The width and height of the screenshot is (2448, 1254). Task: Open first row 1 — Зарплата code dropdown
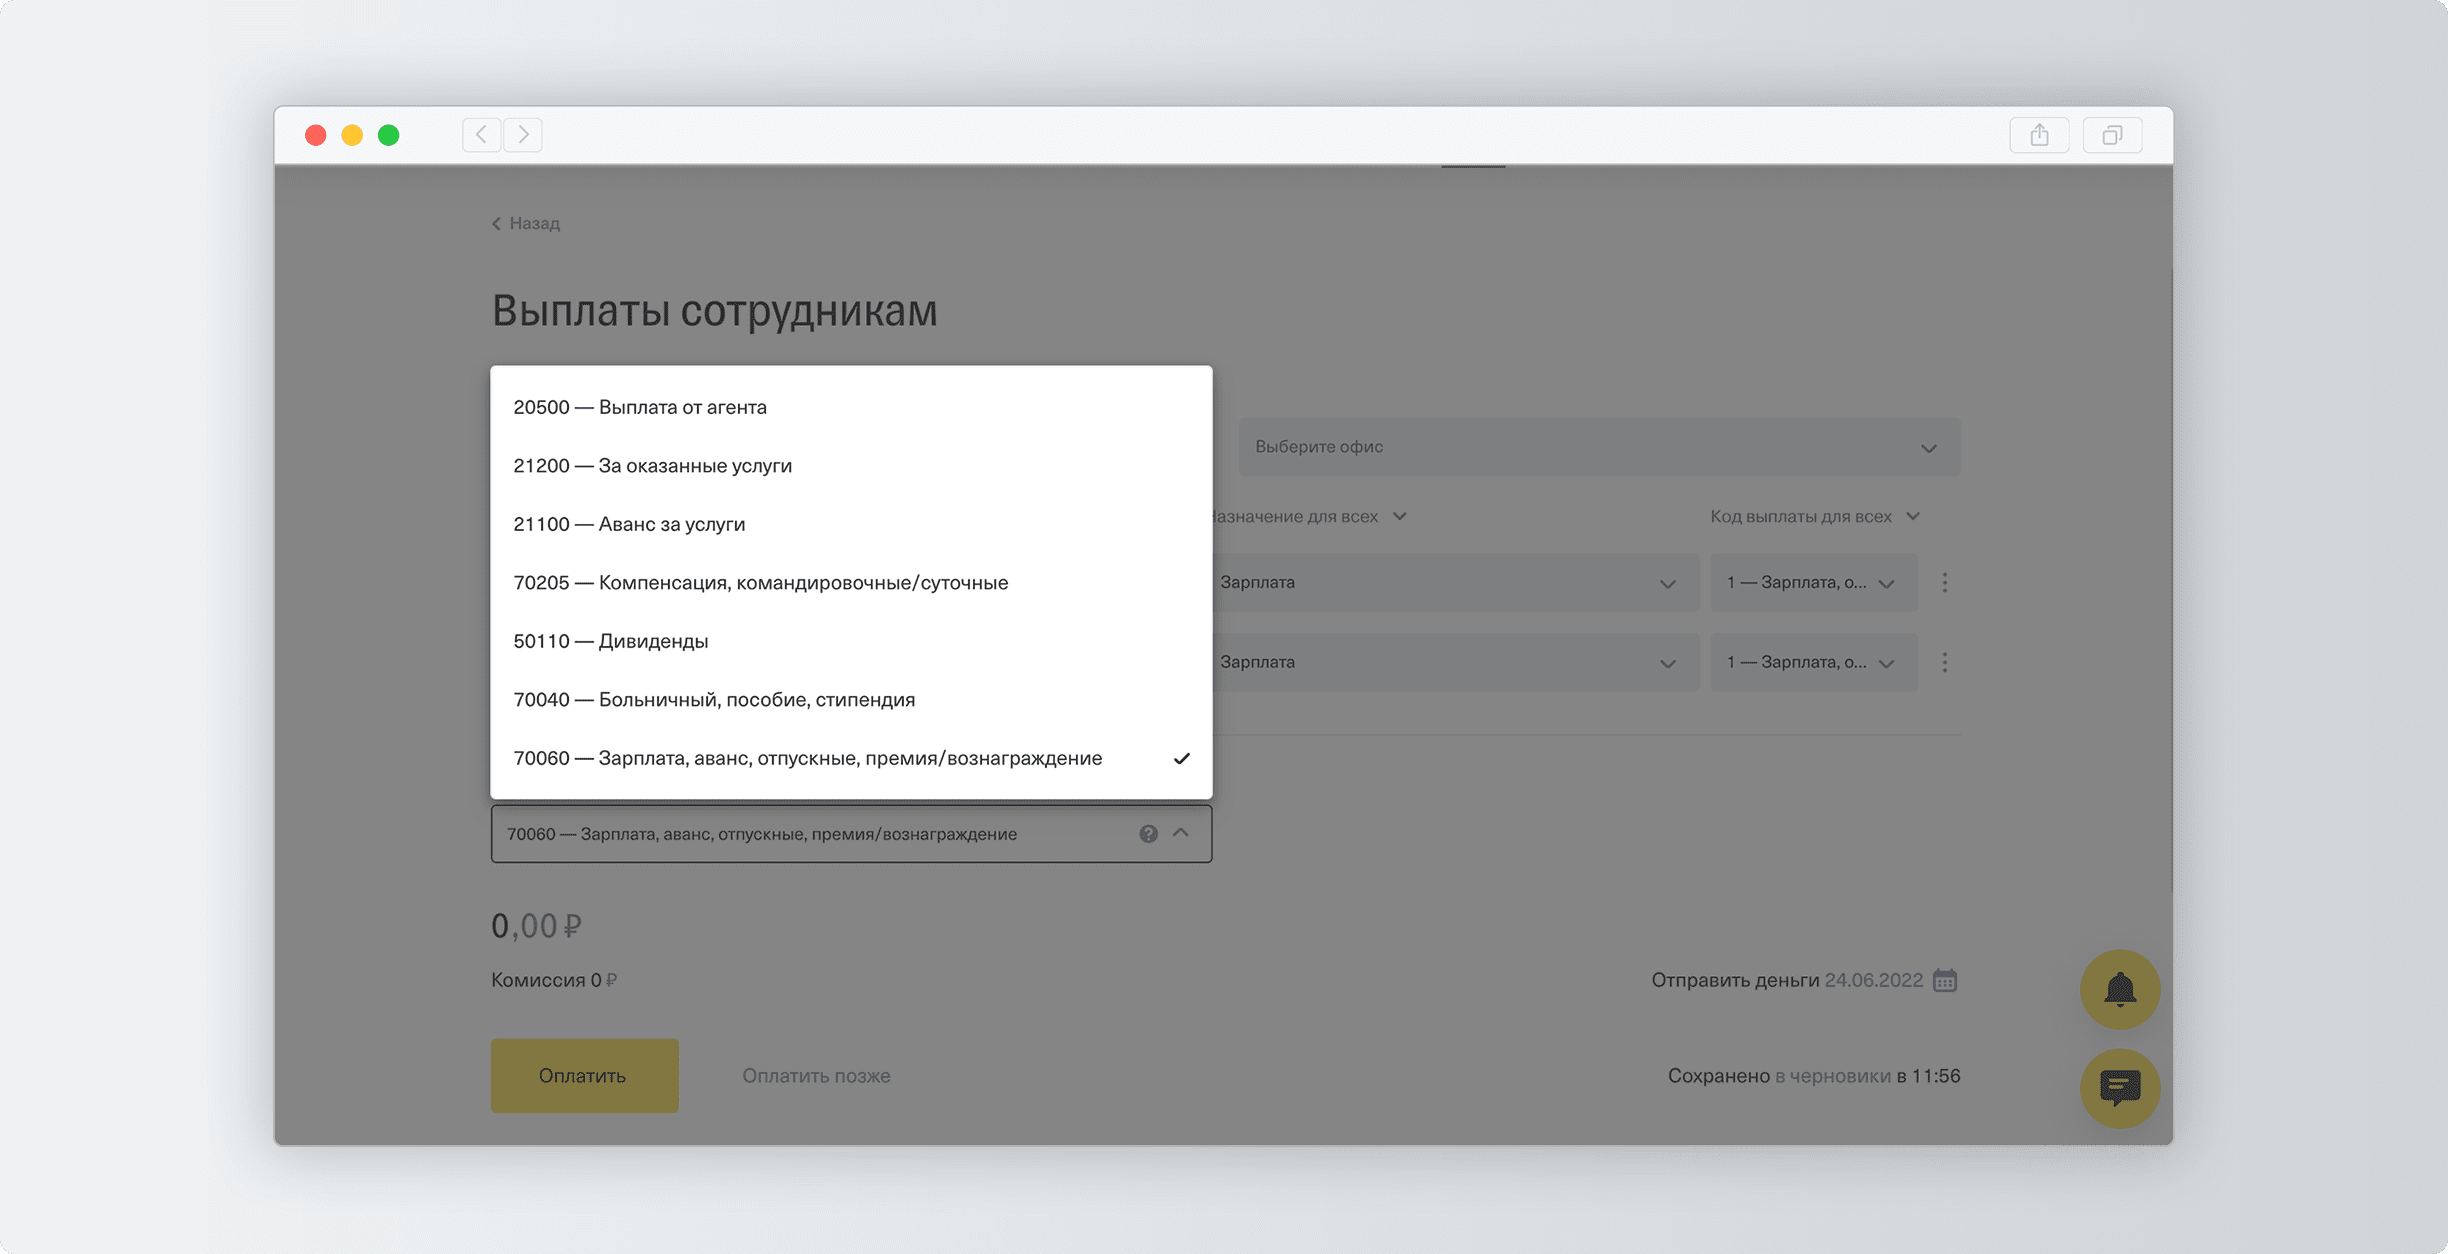pyautogui.click(x=1813, y=582)
